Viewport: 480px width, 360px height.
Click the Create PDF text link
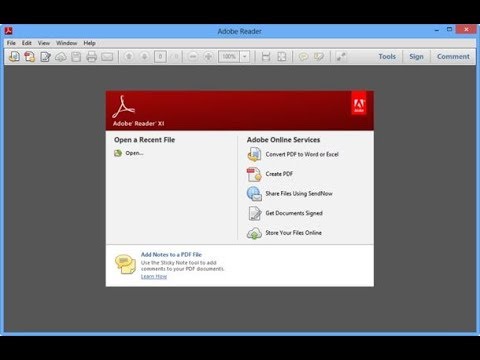click(279, 174)
